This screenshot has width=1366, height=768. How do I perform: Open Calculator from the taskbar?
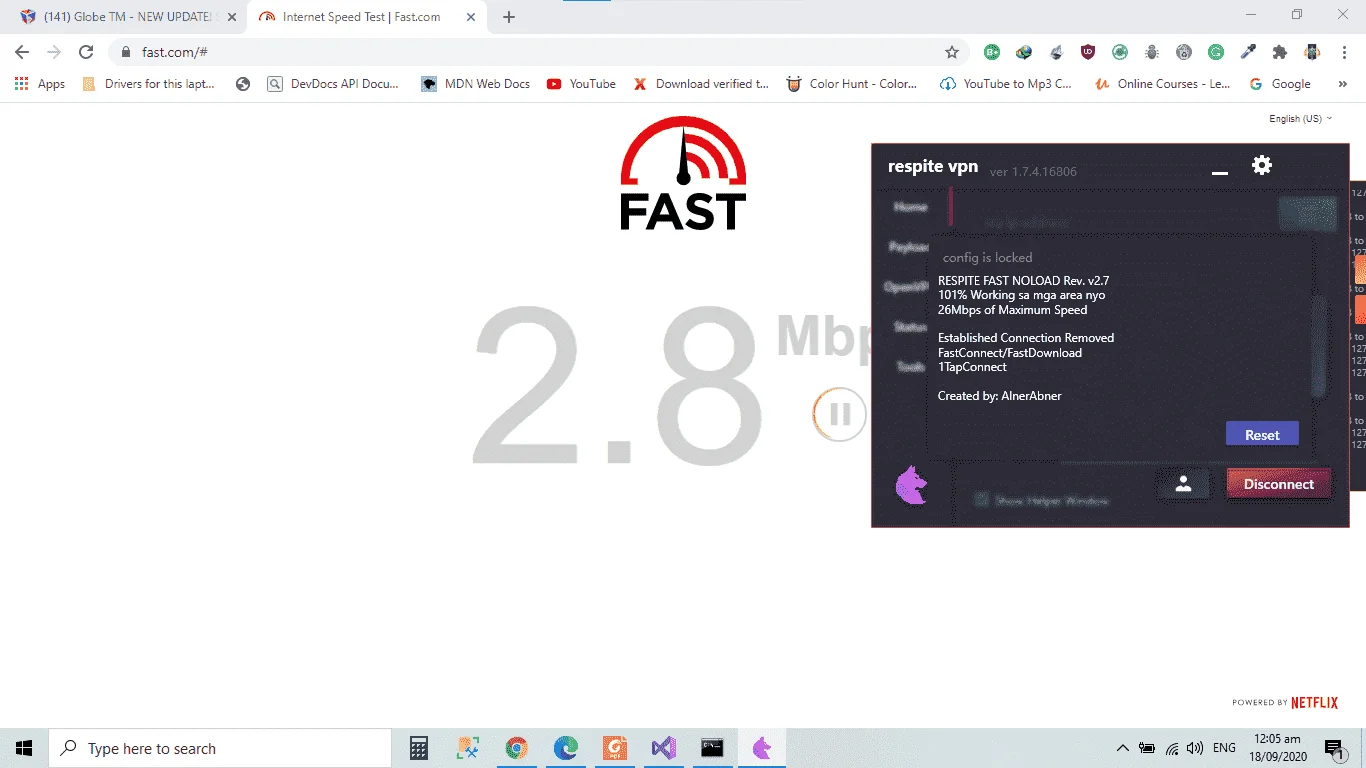419,748
